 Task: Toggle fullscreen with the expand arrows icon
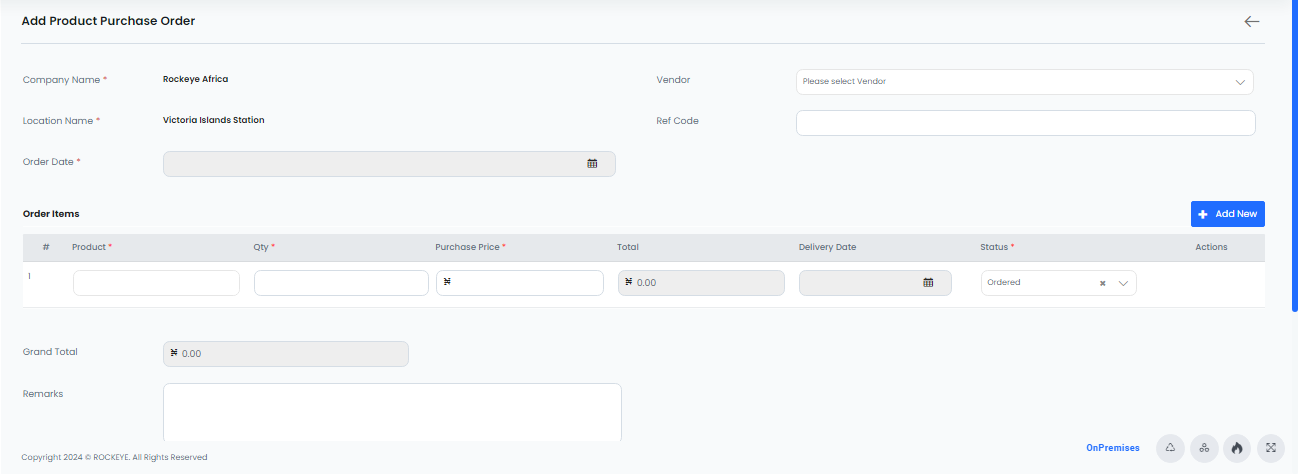pyautogui.click(x=1271, y=448)
